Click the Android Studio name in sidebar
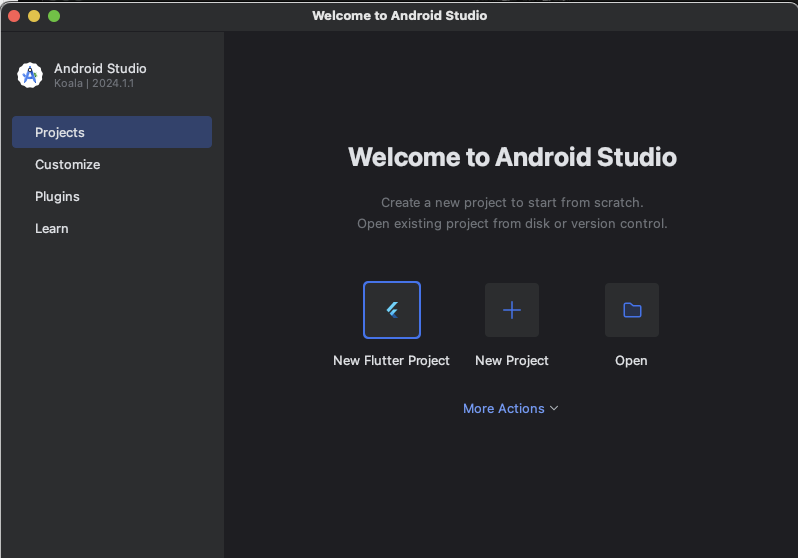The image size is (798, 558). tap(100, 68)
